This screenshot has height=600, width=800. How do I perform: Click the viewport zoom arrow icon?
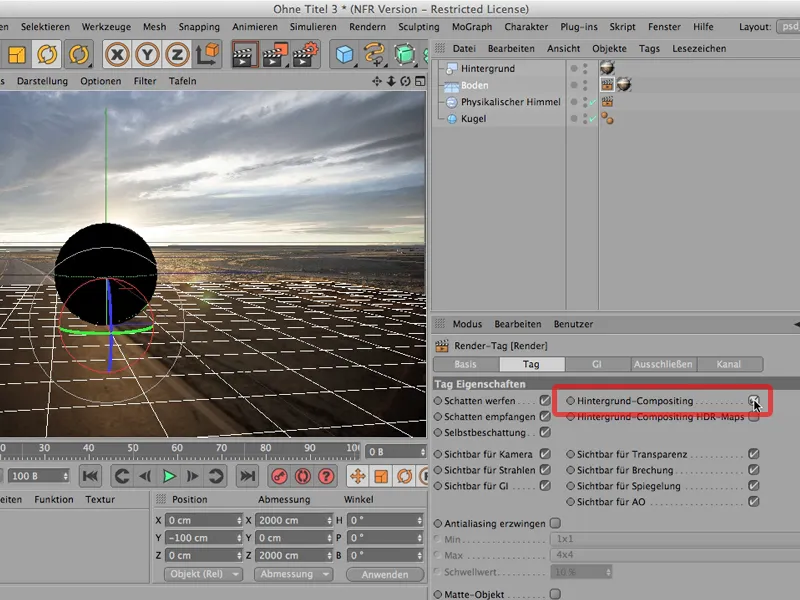pos(391,81)
